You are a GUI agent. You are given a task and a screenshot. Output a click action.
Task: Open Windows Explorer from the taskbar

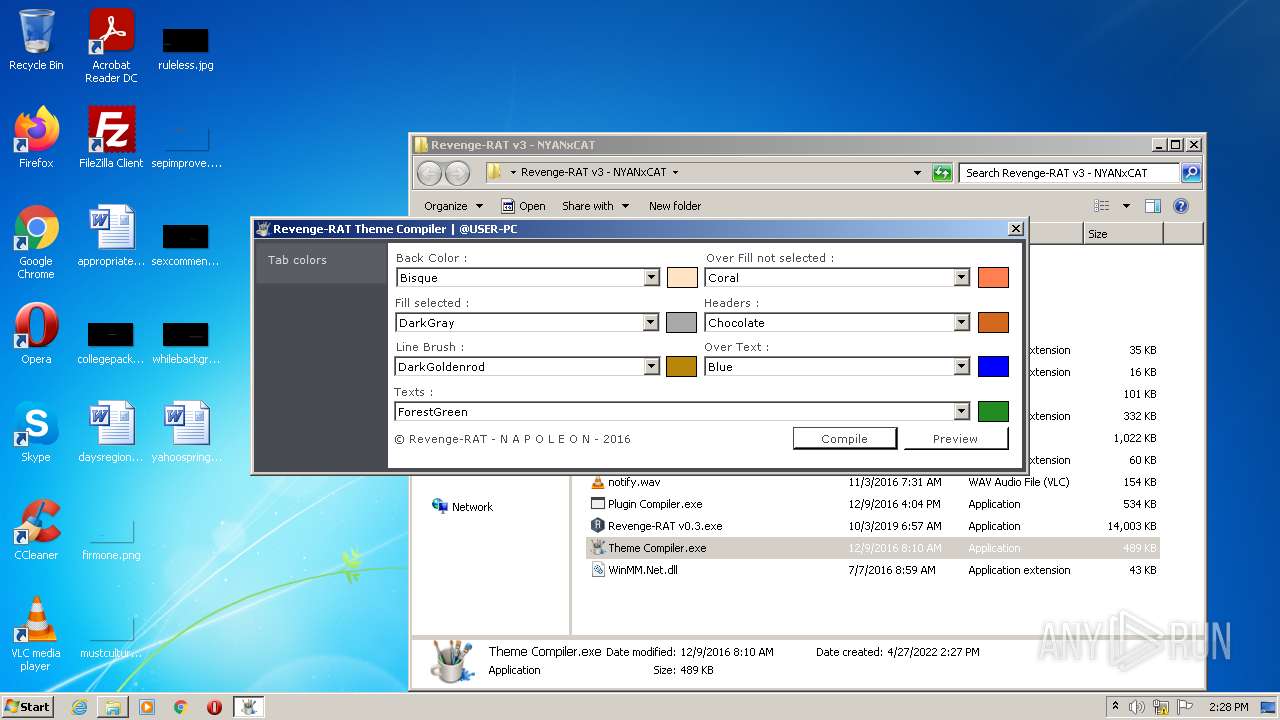point(113,707)
